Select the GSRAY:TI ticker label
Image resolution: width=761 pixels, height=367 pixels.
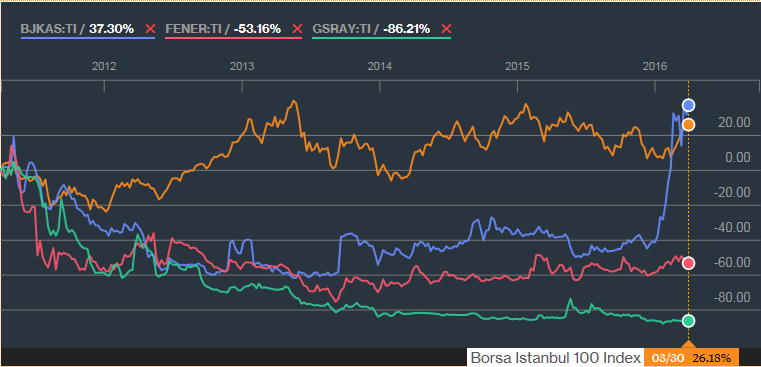click(343, 29)
